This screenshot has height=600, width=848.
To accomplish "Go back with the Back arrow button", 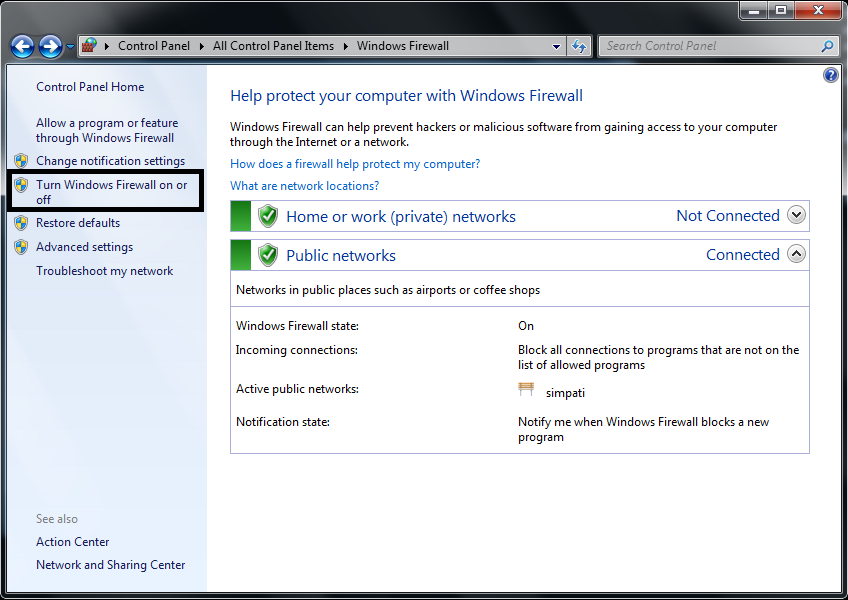I will [x=23, y=47].
